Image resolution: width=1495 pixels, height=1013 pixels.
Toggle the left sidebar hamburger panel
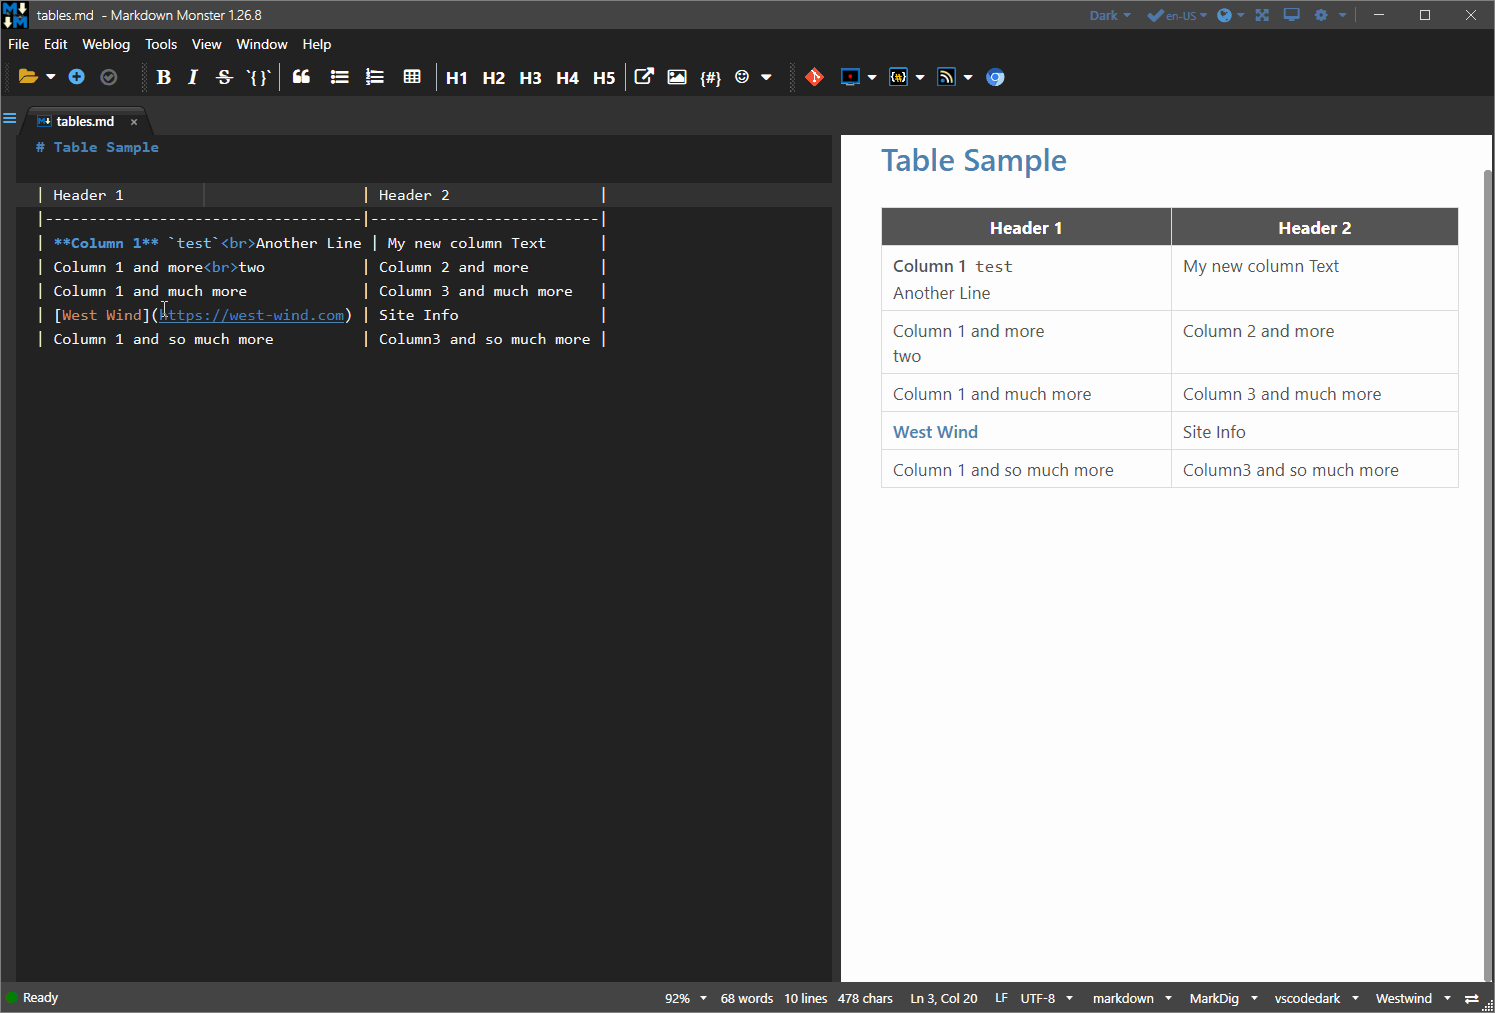click(9, 119)
